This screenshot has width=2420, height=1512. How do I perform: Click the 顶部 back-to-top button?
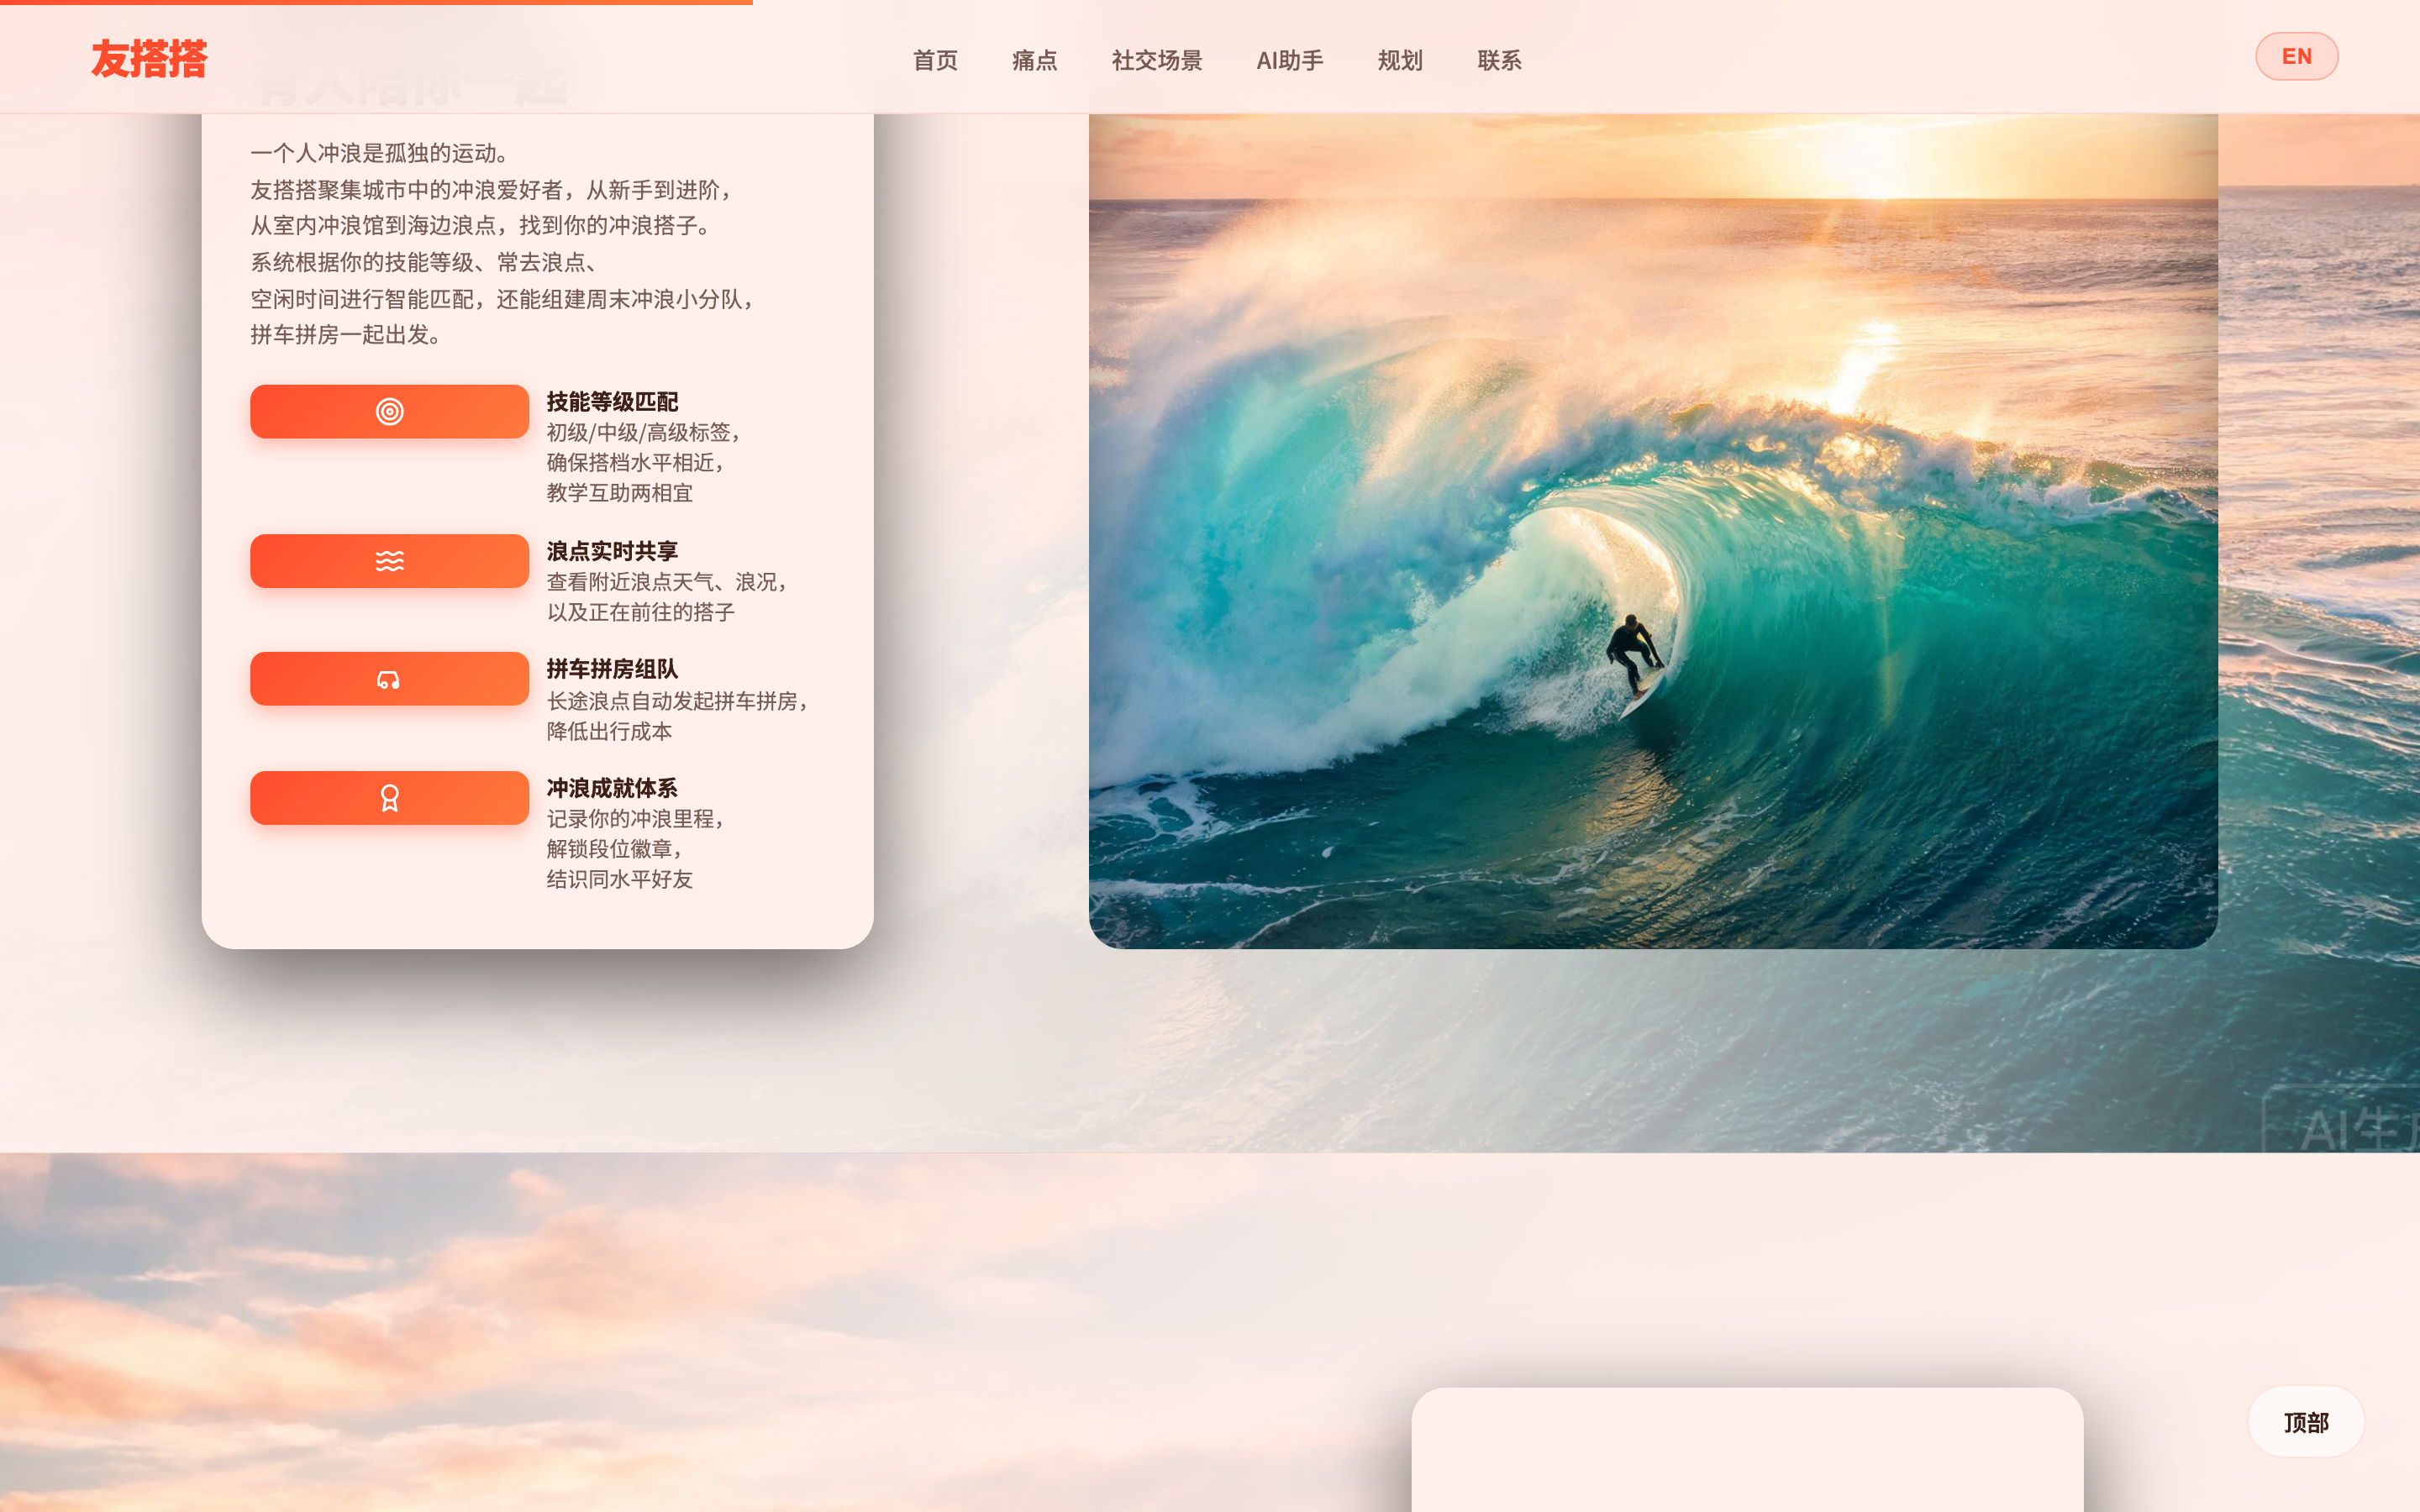[x=2306, y=1421]
